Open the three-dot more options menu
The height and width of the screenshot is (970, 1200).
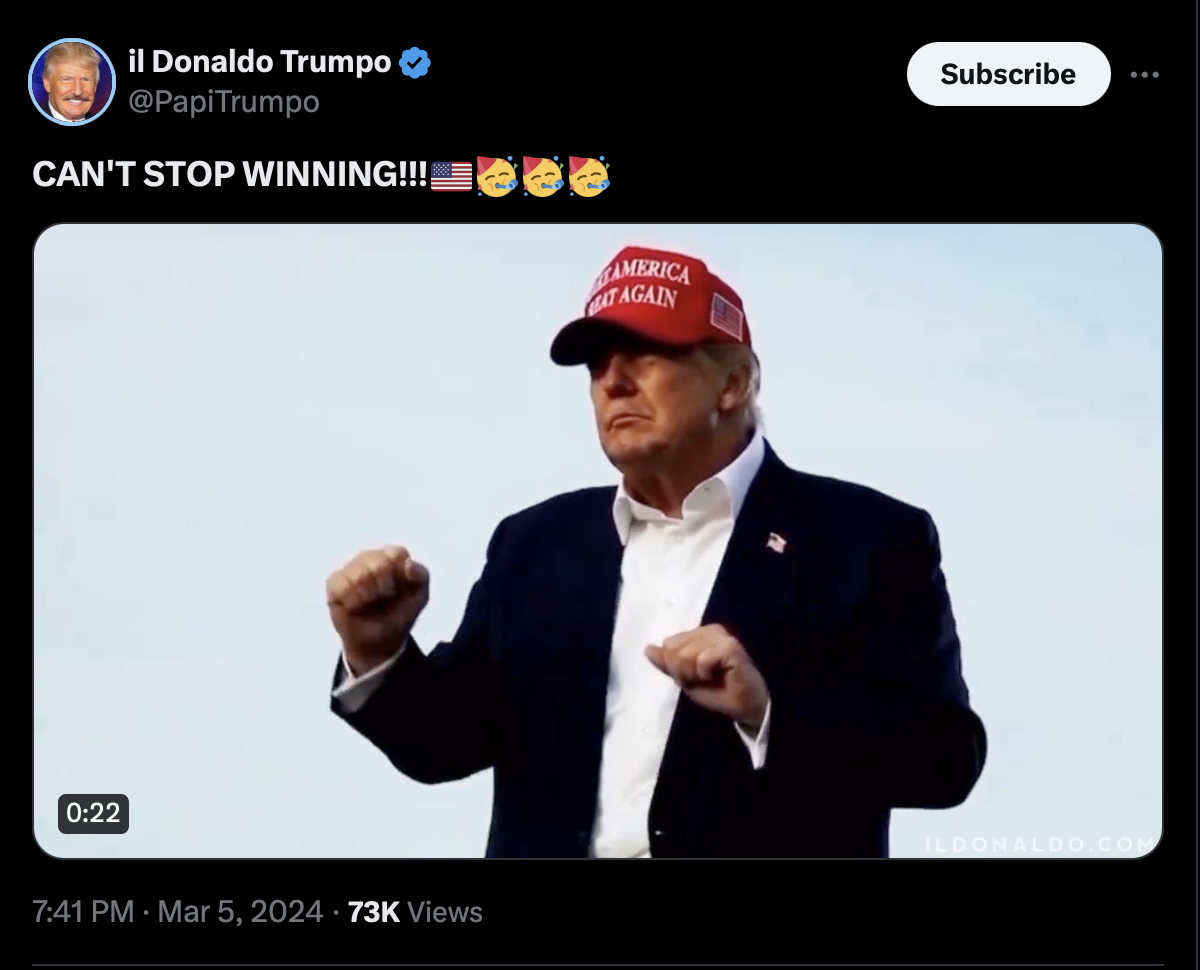pyautogui.click(x=1145, y=75)
